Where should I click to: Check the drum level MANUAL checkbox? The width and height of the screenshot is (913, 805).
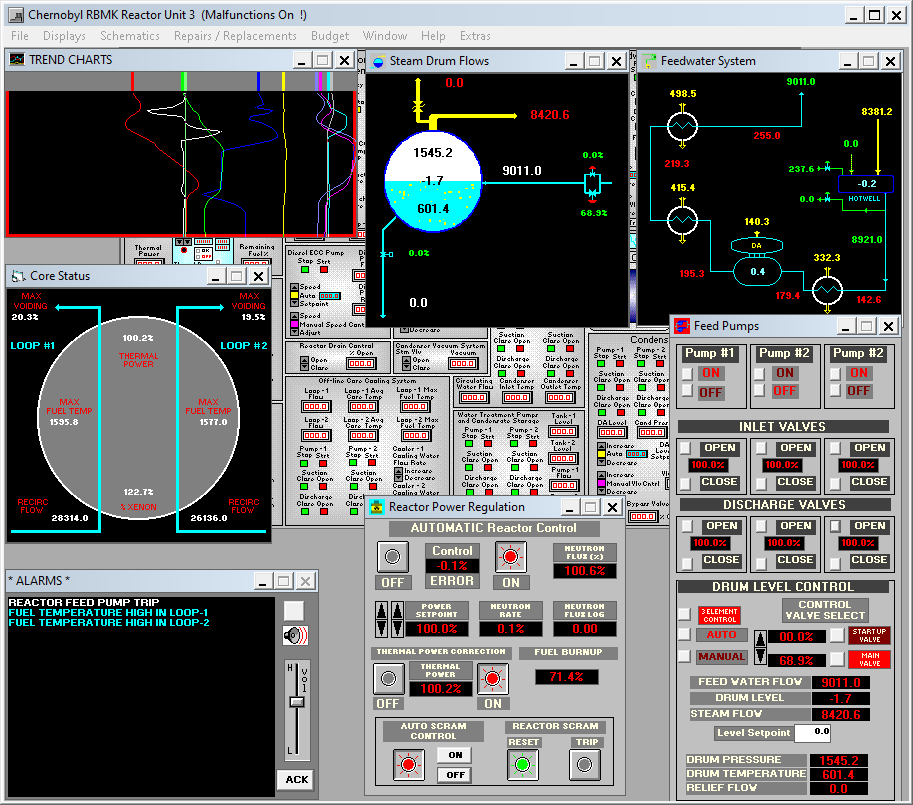pos(684,657)
